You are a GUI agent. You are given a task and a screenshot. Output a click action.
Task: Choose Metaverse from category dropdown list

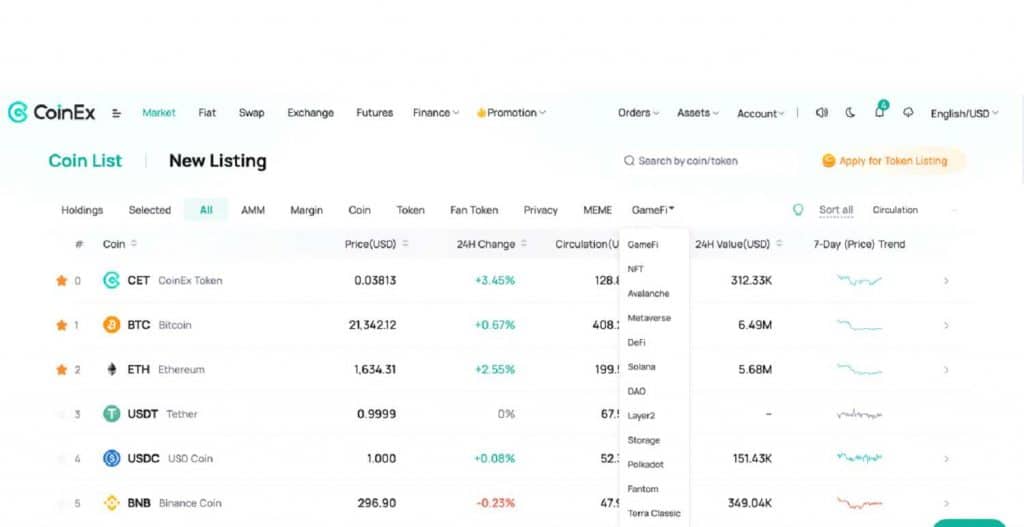coord(649,318)
